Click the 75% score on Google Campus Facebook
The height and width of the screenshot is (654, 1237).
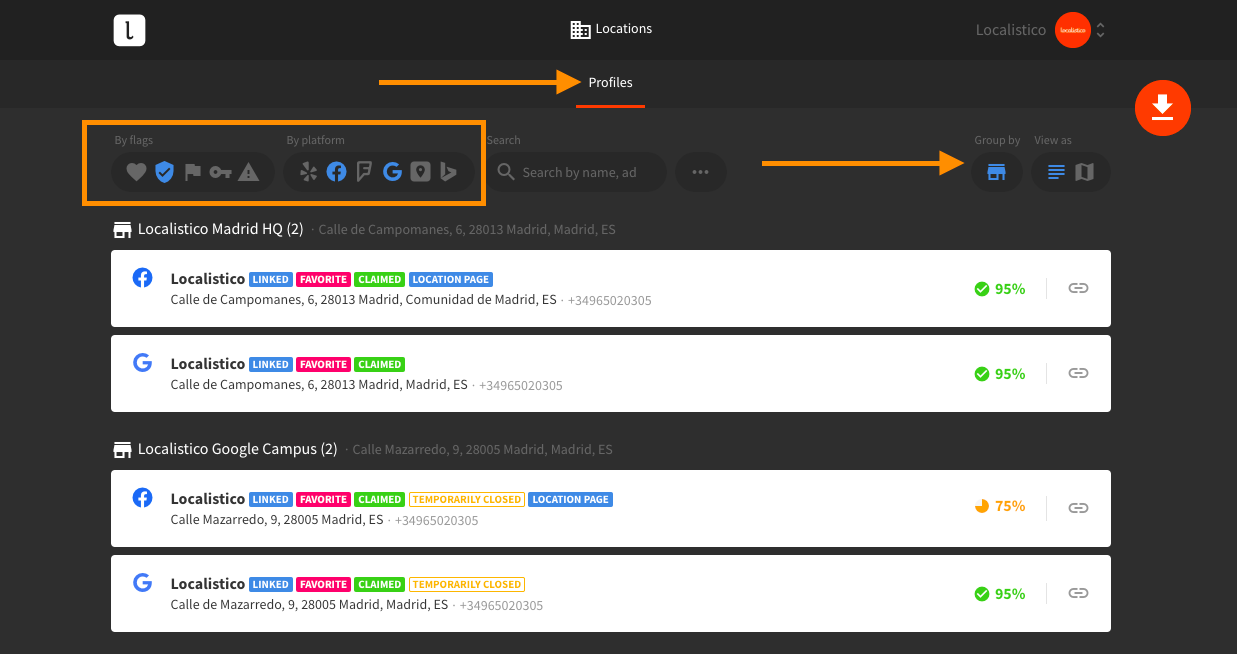(x=1000, y=506)
